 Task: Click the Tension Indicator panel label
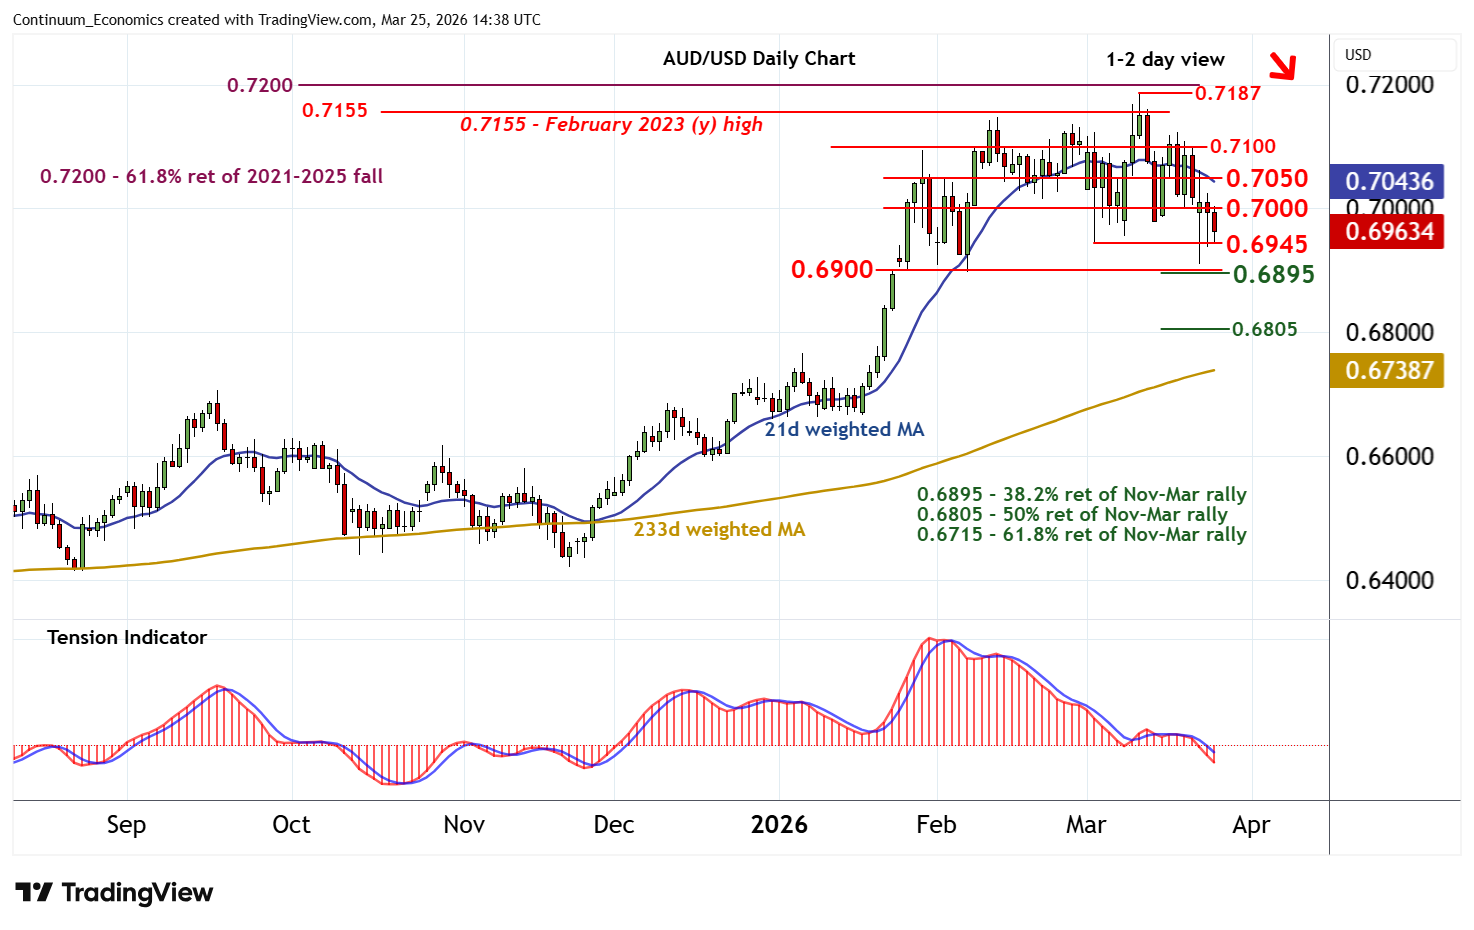(x=127, y=638)
